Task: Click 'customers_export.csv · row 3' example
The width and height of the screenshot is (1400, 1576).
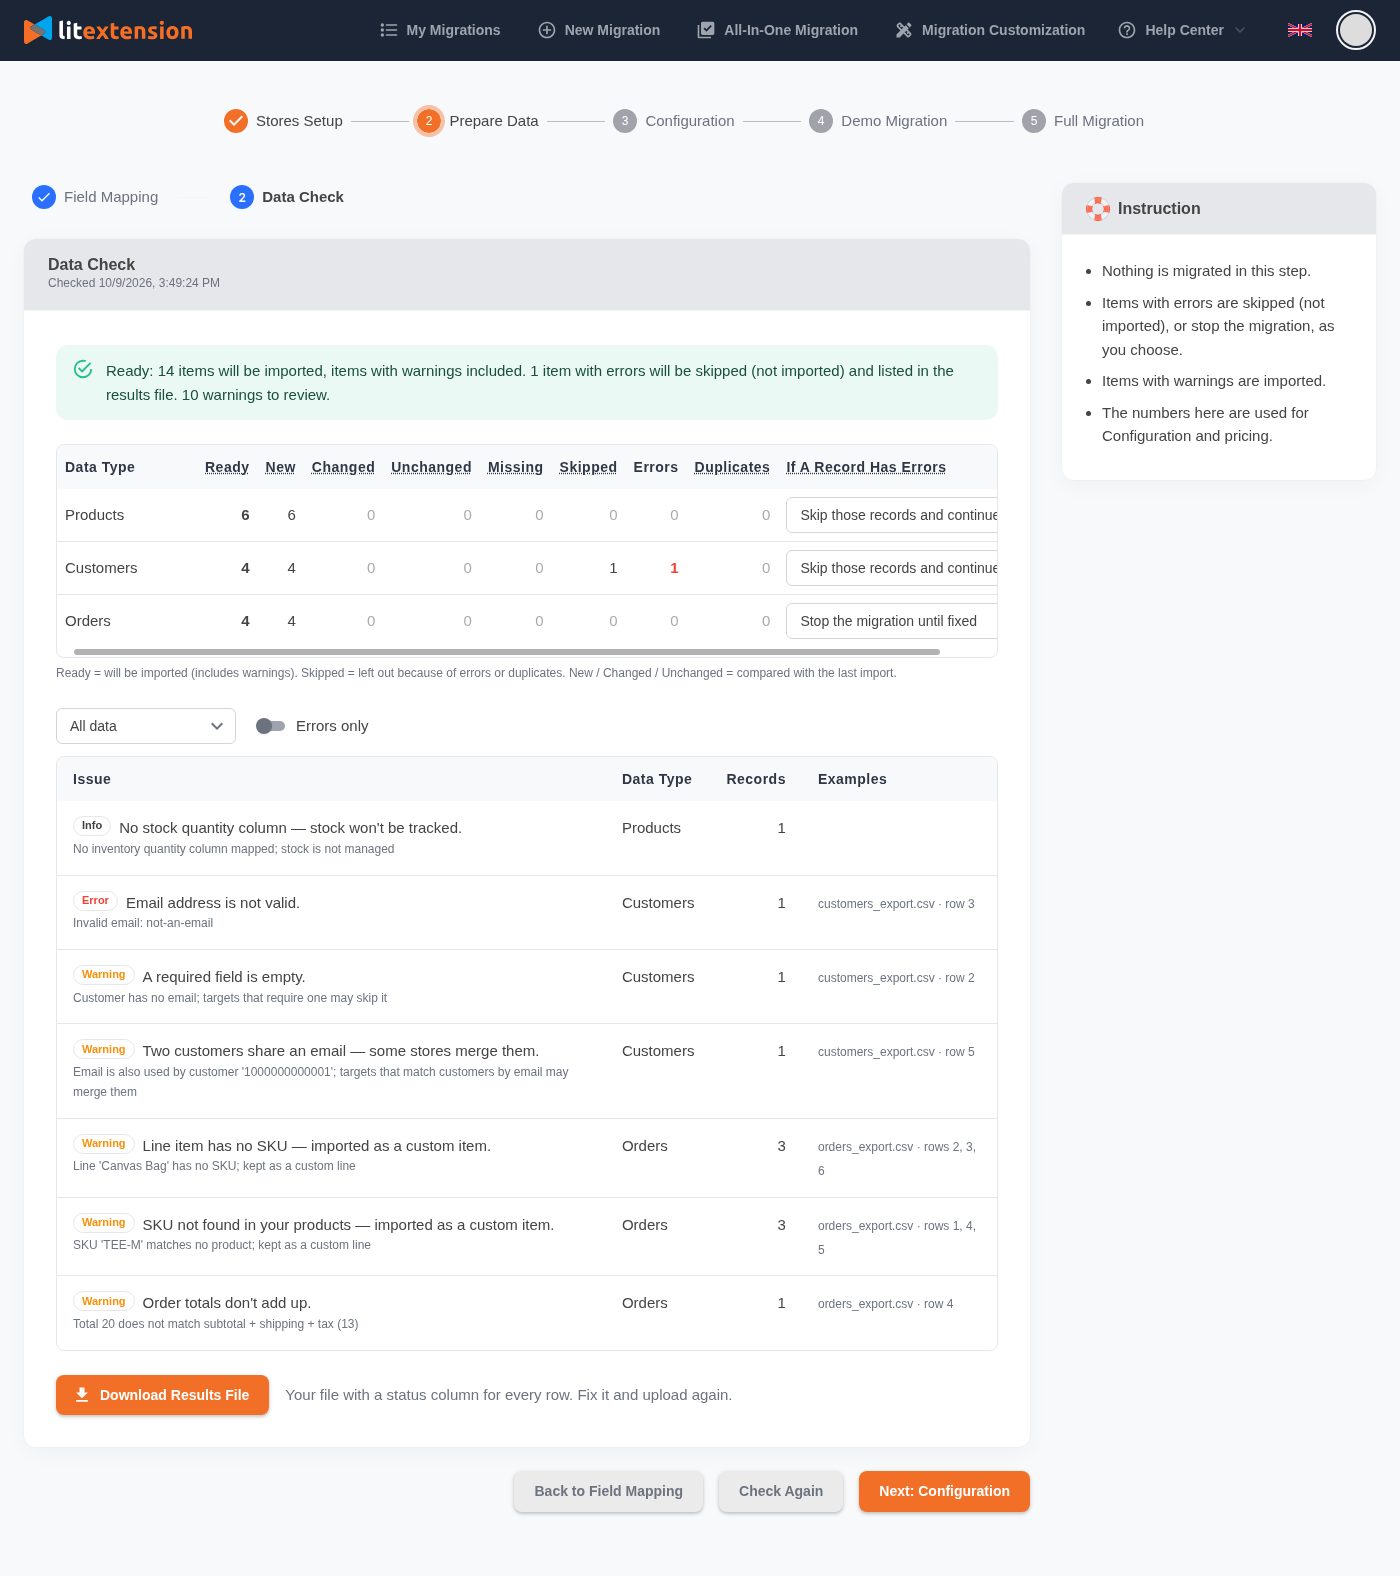Action: [x=896, y=904]
